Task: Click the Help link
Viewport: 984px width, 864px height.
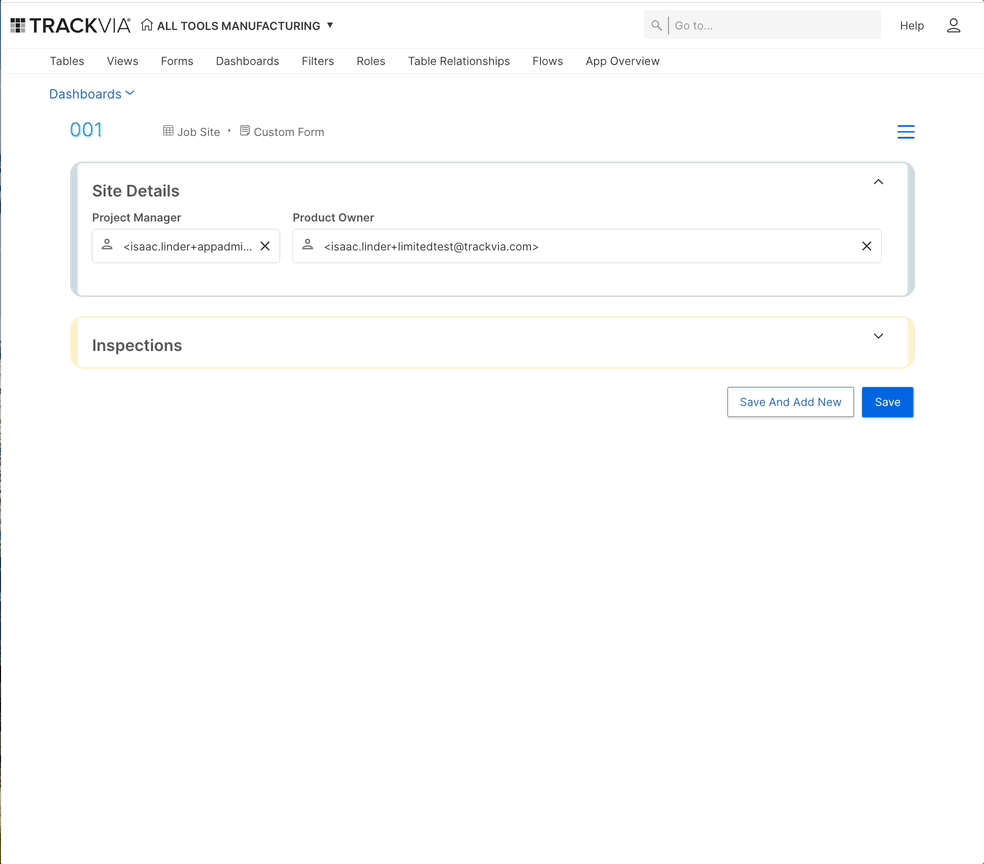Action: tap(911, 26)
